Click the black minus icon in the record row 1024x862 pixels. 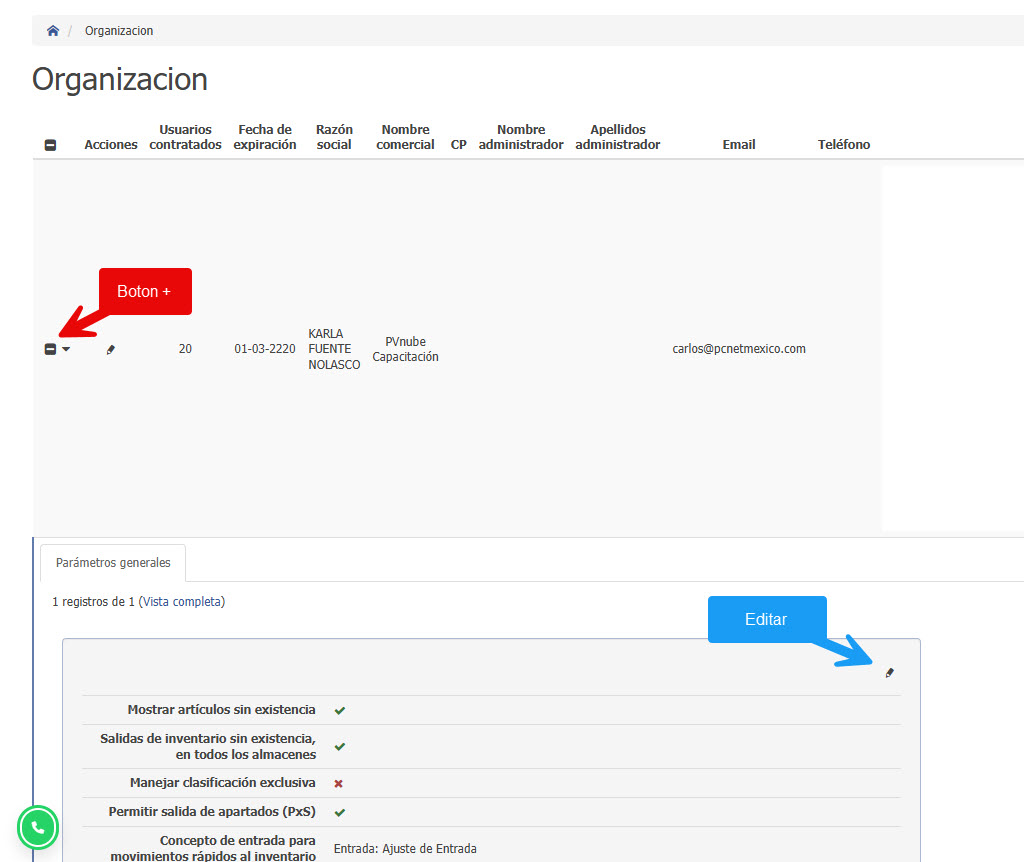(x=51, y=349)
